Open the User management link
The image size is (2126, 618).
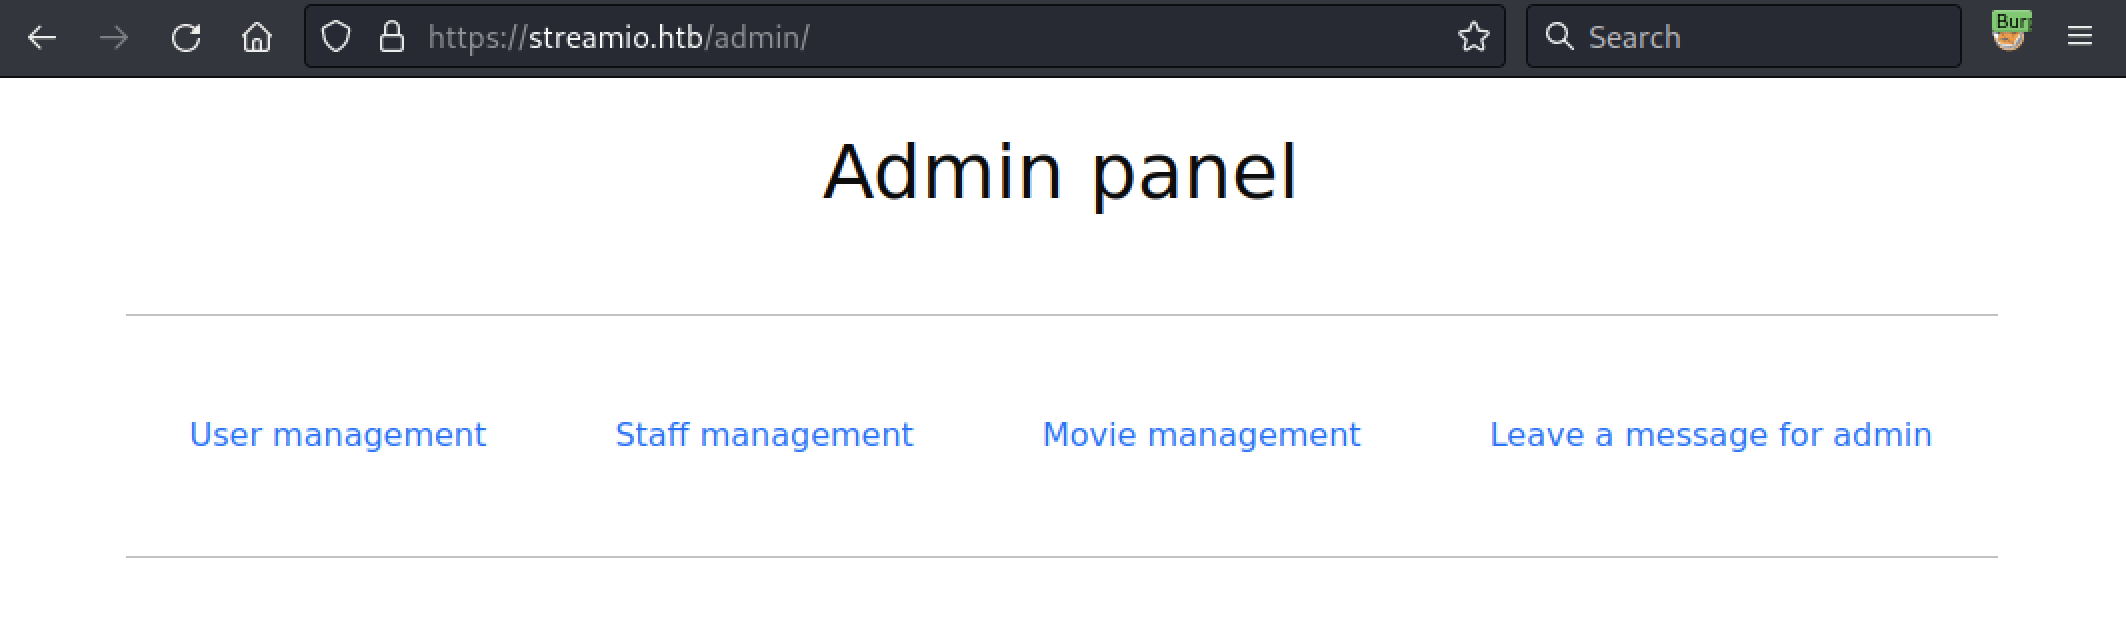[337, 435]
